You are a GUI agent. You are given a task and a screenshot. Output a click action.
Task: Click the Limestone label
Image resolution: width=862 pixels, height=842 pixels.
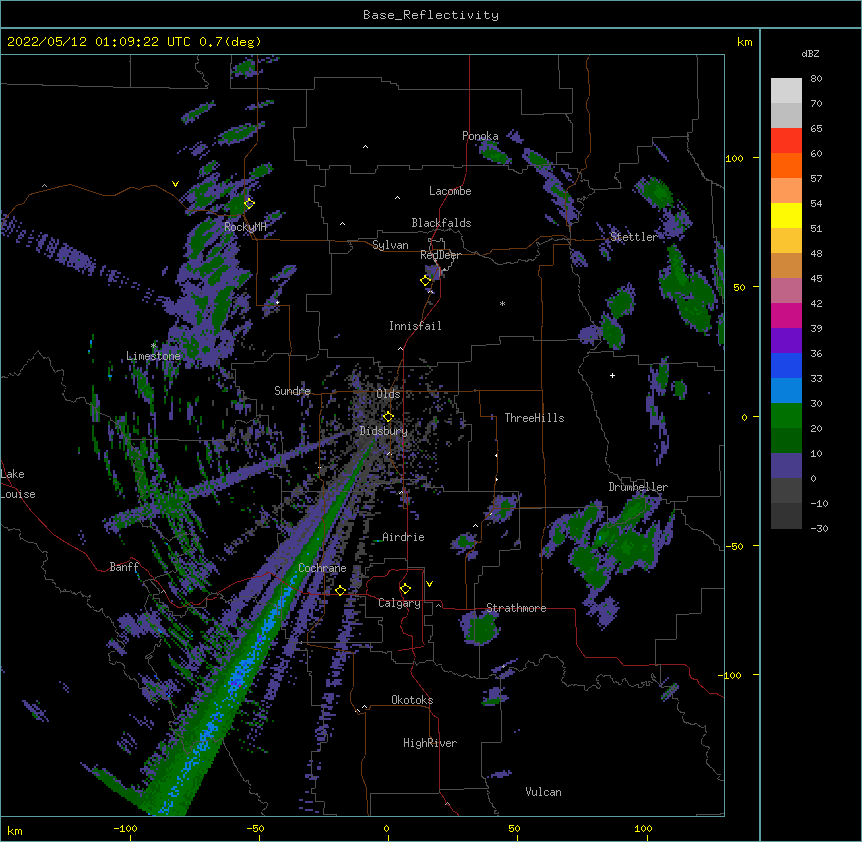[153, 356]
